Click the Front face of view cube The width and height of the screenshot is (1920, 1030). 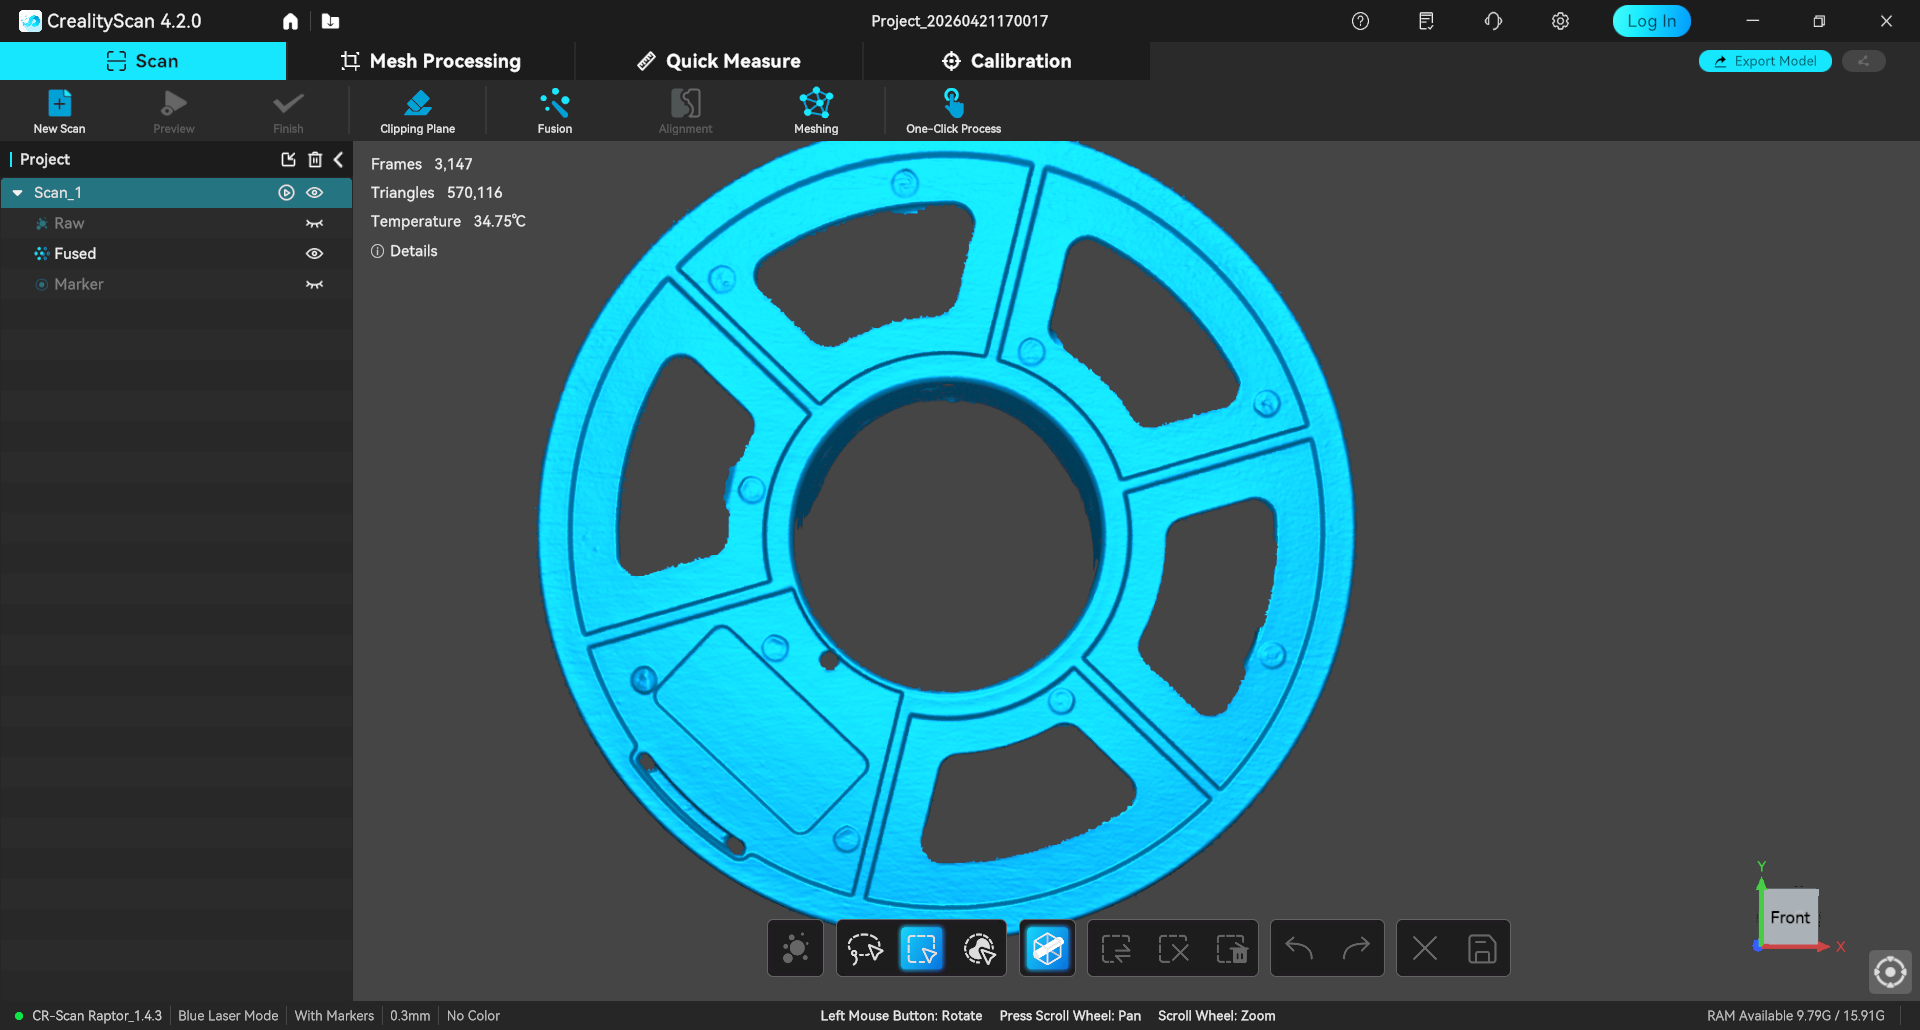[1789, 917]
